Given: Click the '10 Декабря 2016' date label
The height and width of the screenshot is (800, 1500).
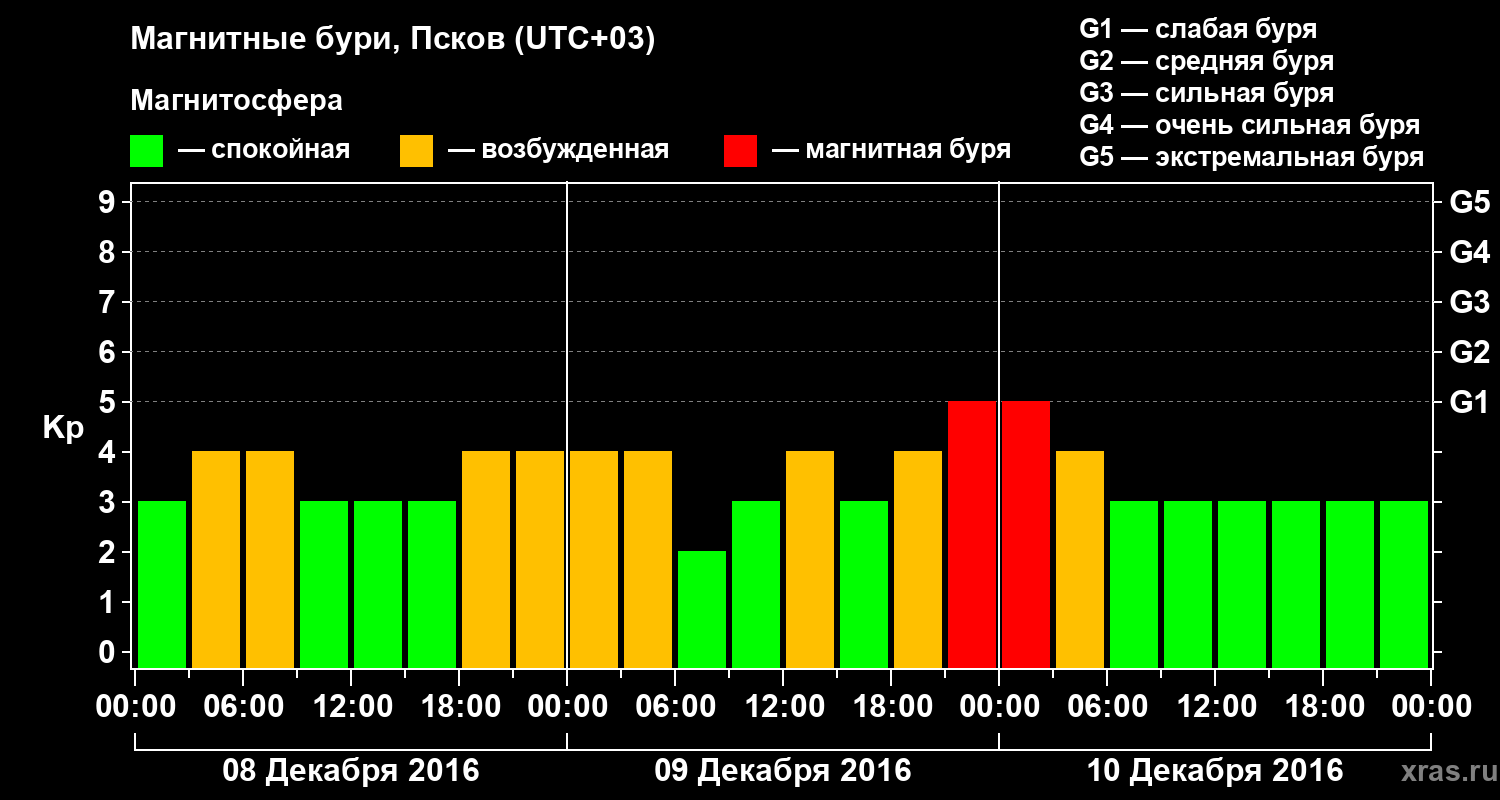Looking at the screenshot, I should point(1215,771).
